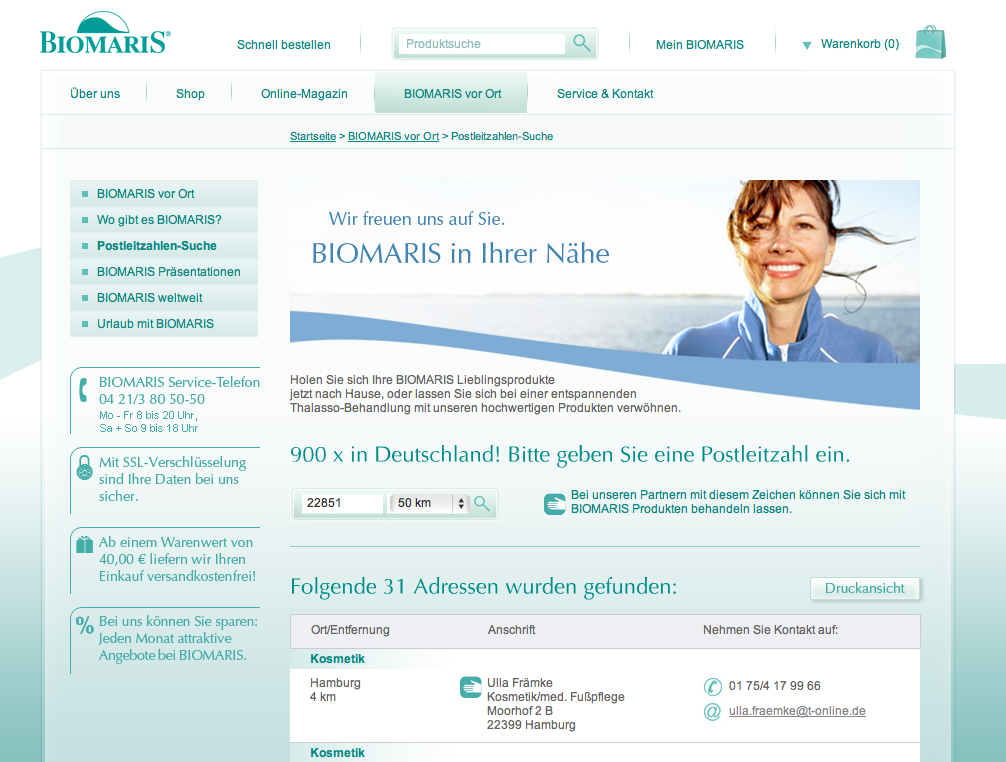The image size is (1006, 762).
Task: Expand the Warenkorb dropdown arrow
Action: [806, 45]
